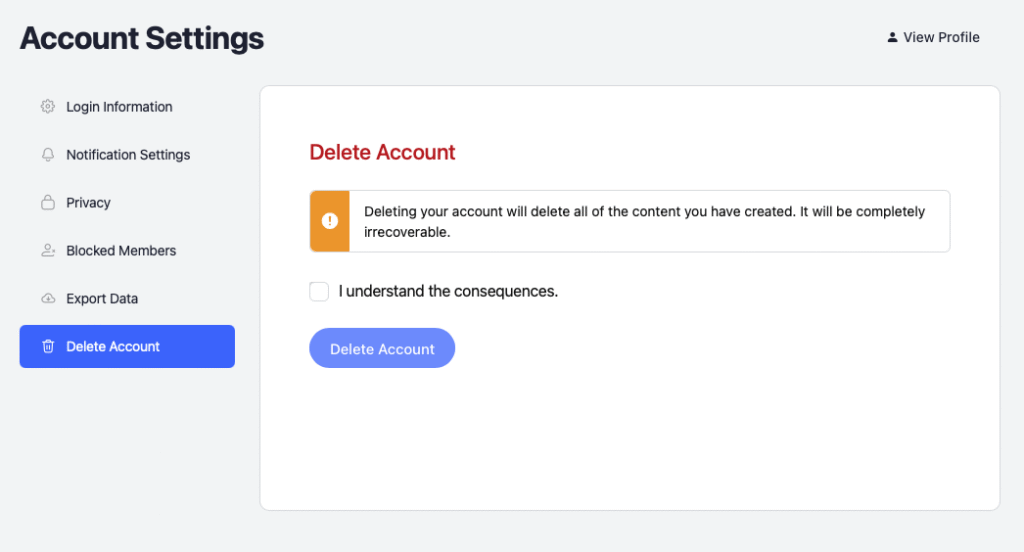Click the padlock icon next to Privacy
The image size is (1024, 552).
pyautogui.click(x=47, y=203)
